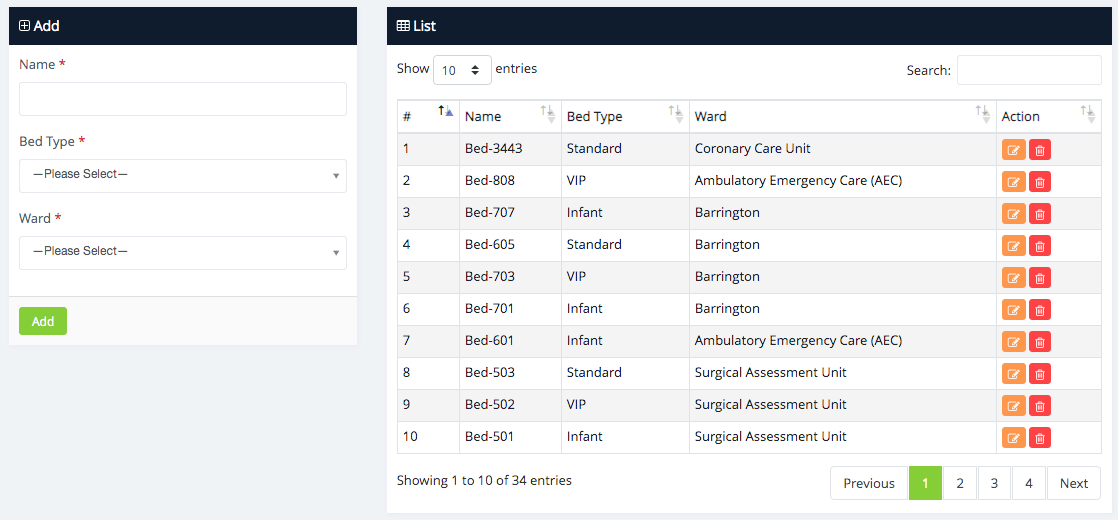Image resolution: width=1118 pixels, height=520 pixels.
Task: Delete the Bed-501 entry
Action: click(x=1040, y=437)
